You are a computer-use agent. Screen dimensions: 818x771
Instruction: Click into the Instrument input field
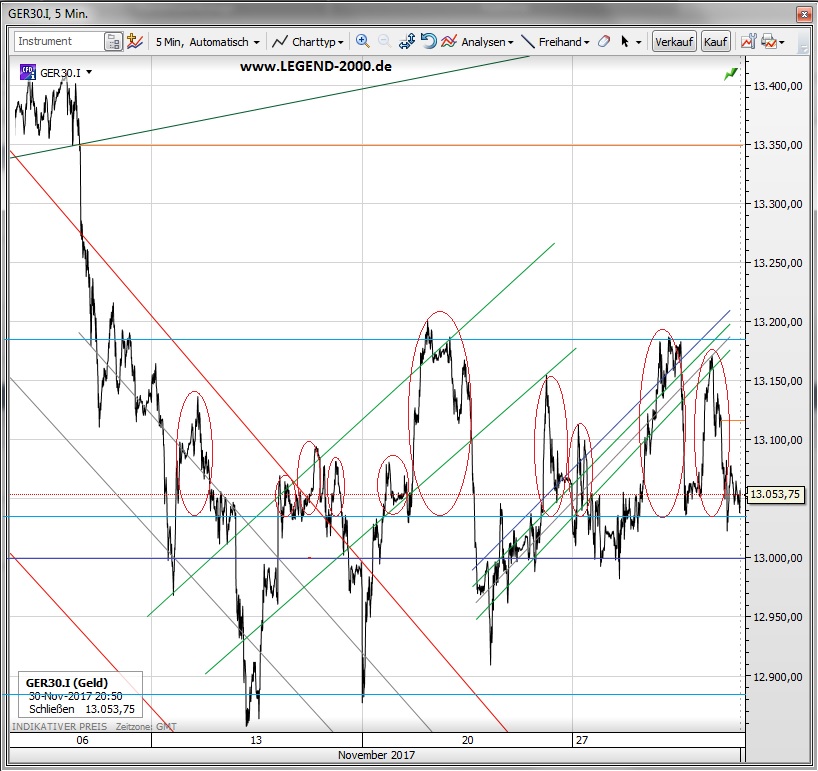coord(58,42)
